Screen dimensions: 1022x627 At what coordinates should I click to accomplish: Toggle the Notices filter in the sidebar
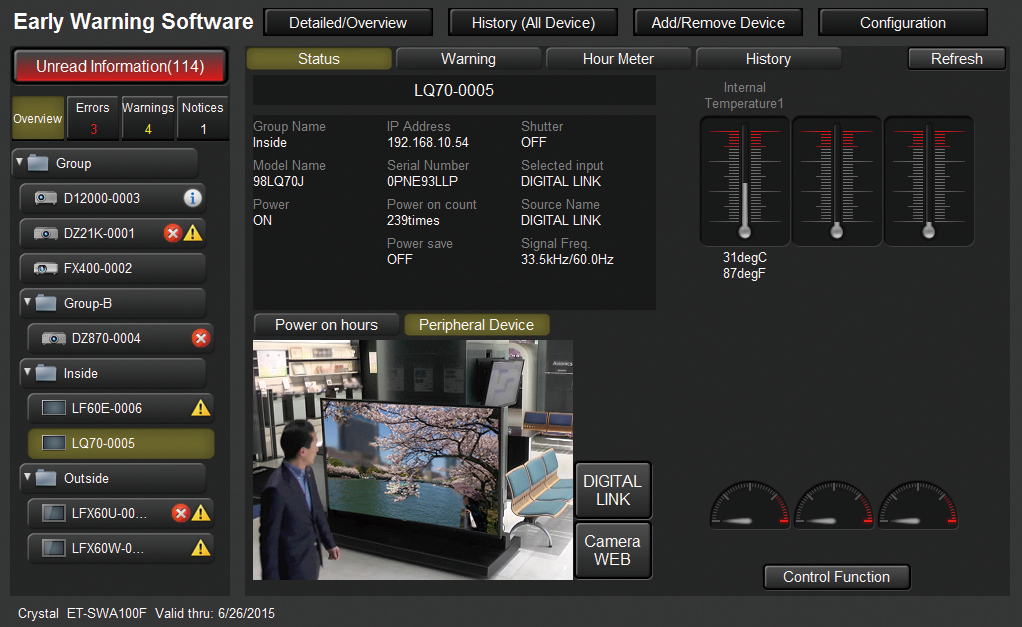(x=203, y=118)
